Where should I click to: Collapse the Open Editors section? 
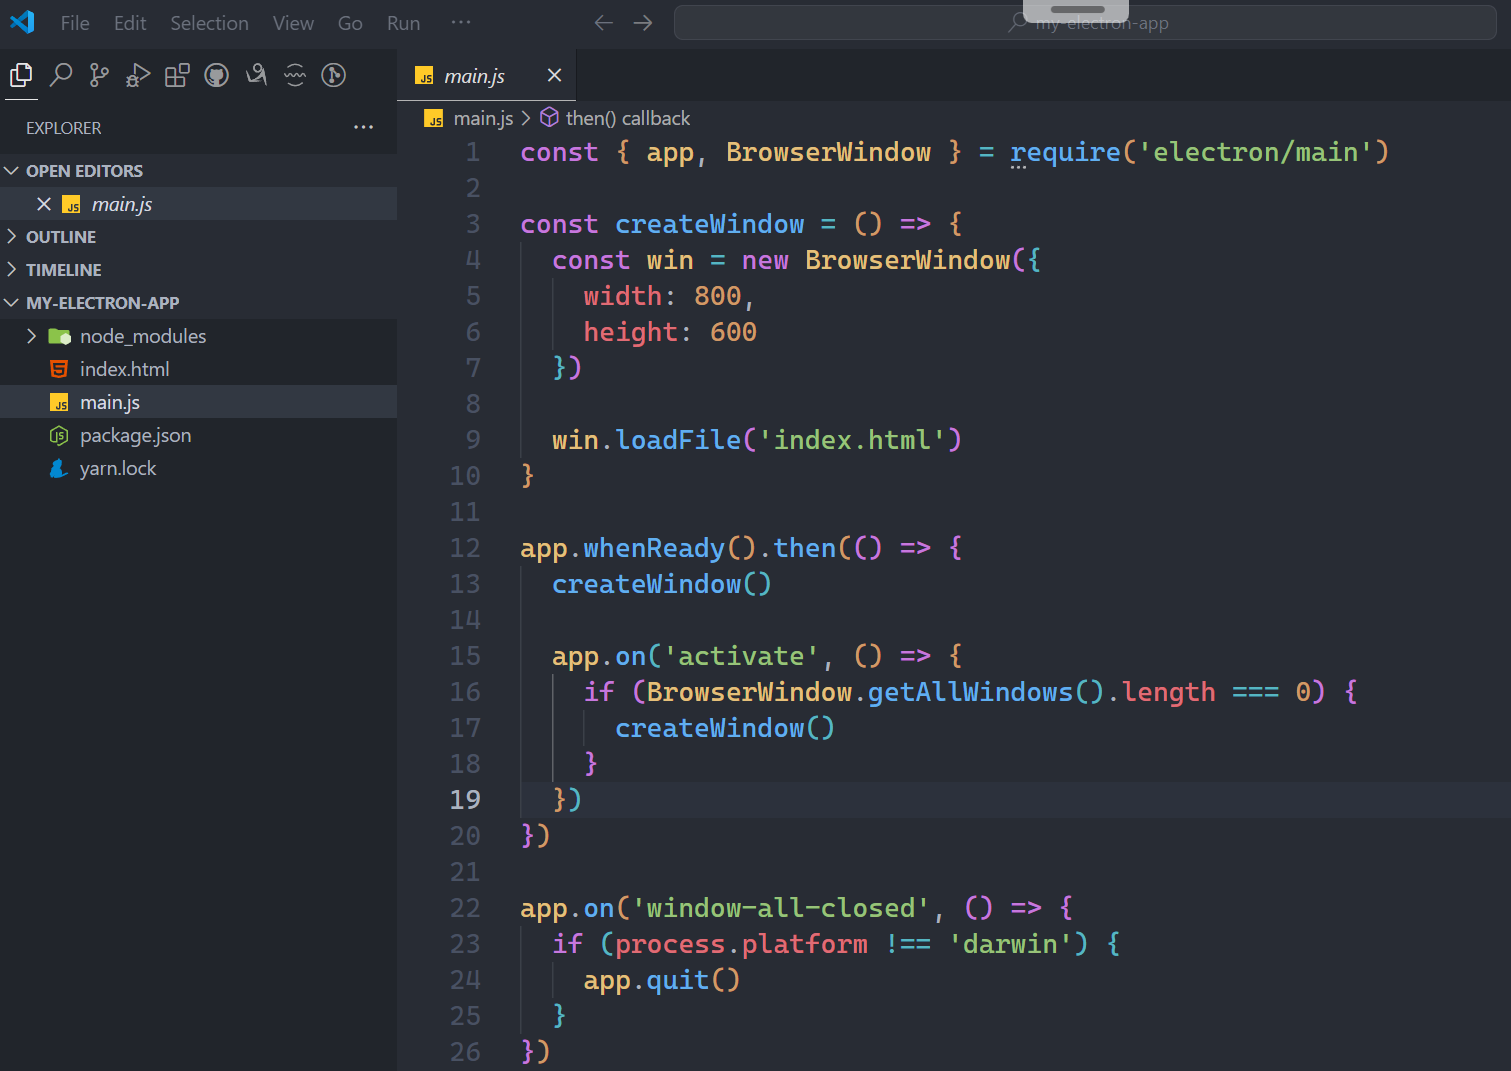click(x=12, y=171)
